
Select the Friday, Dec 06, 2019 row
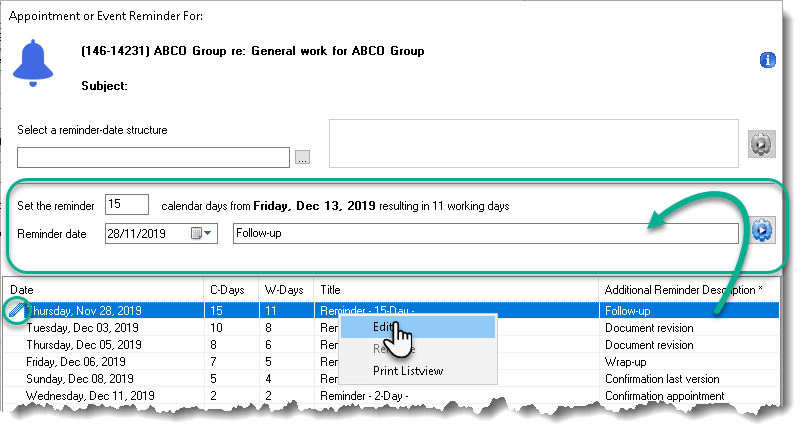tap(391, 362)
